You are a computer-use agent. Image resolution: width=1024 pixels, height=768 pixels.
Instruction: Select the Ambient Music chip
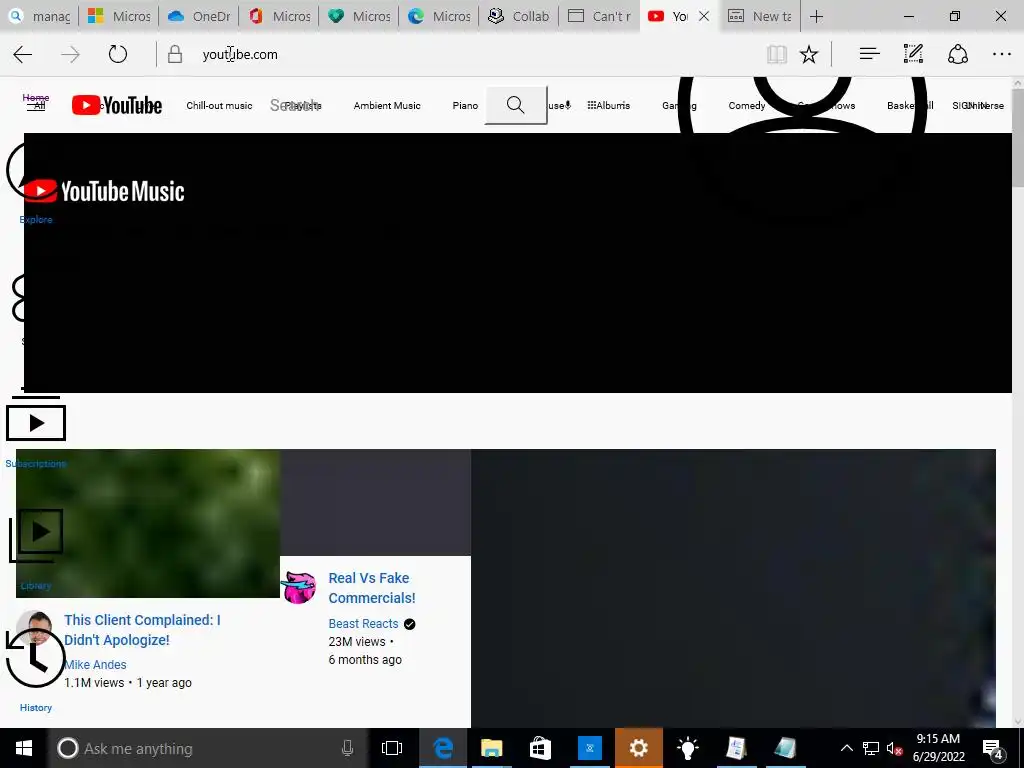(387, 105)
